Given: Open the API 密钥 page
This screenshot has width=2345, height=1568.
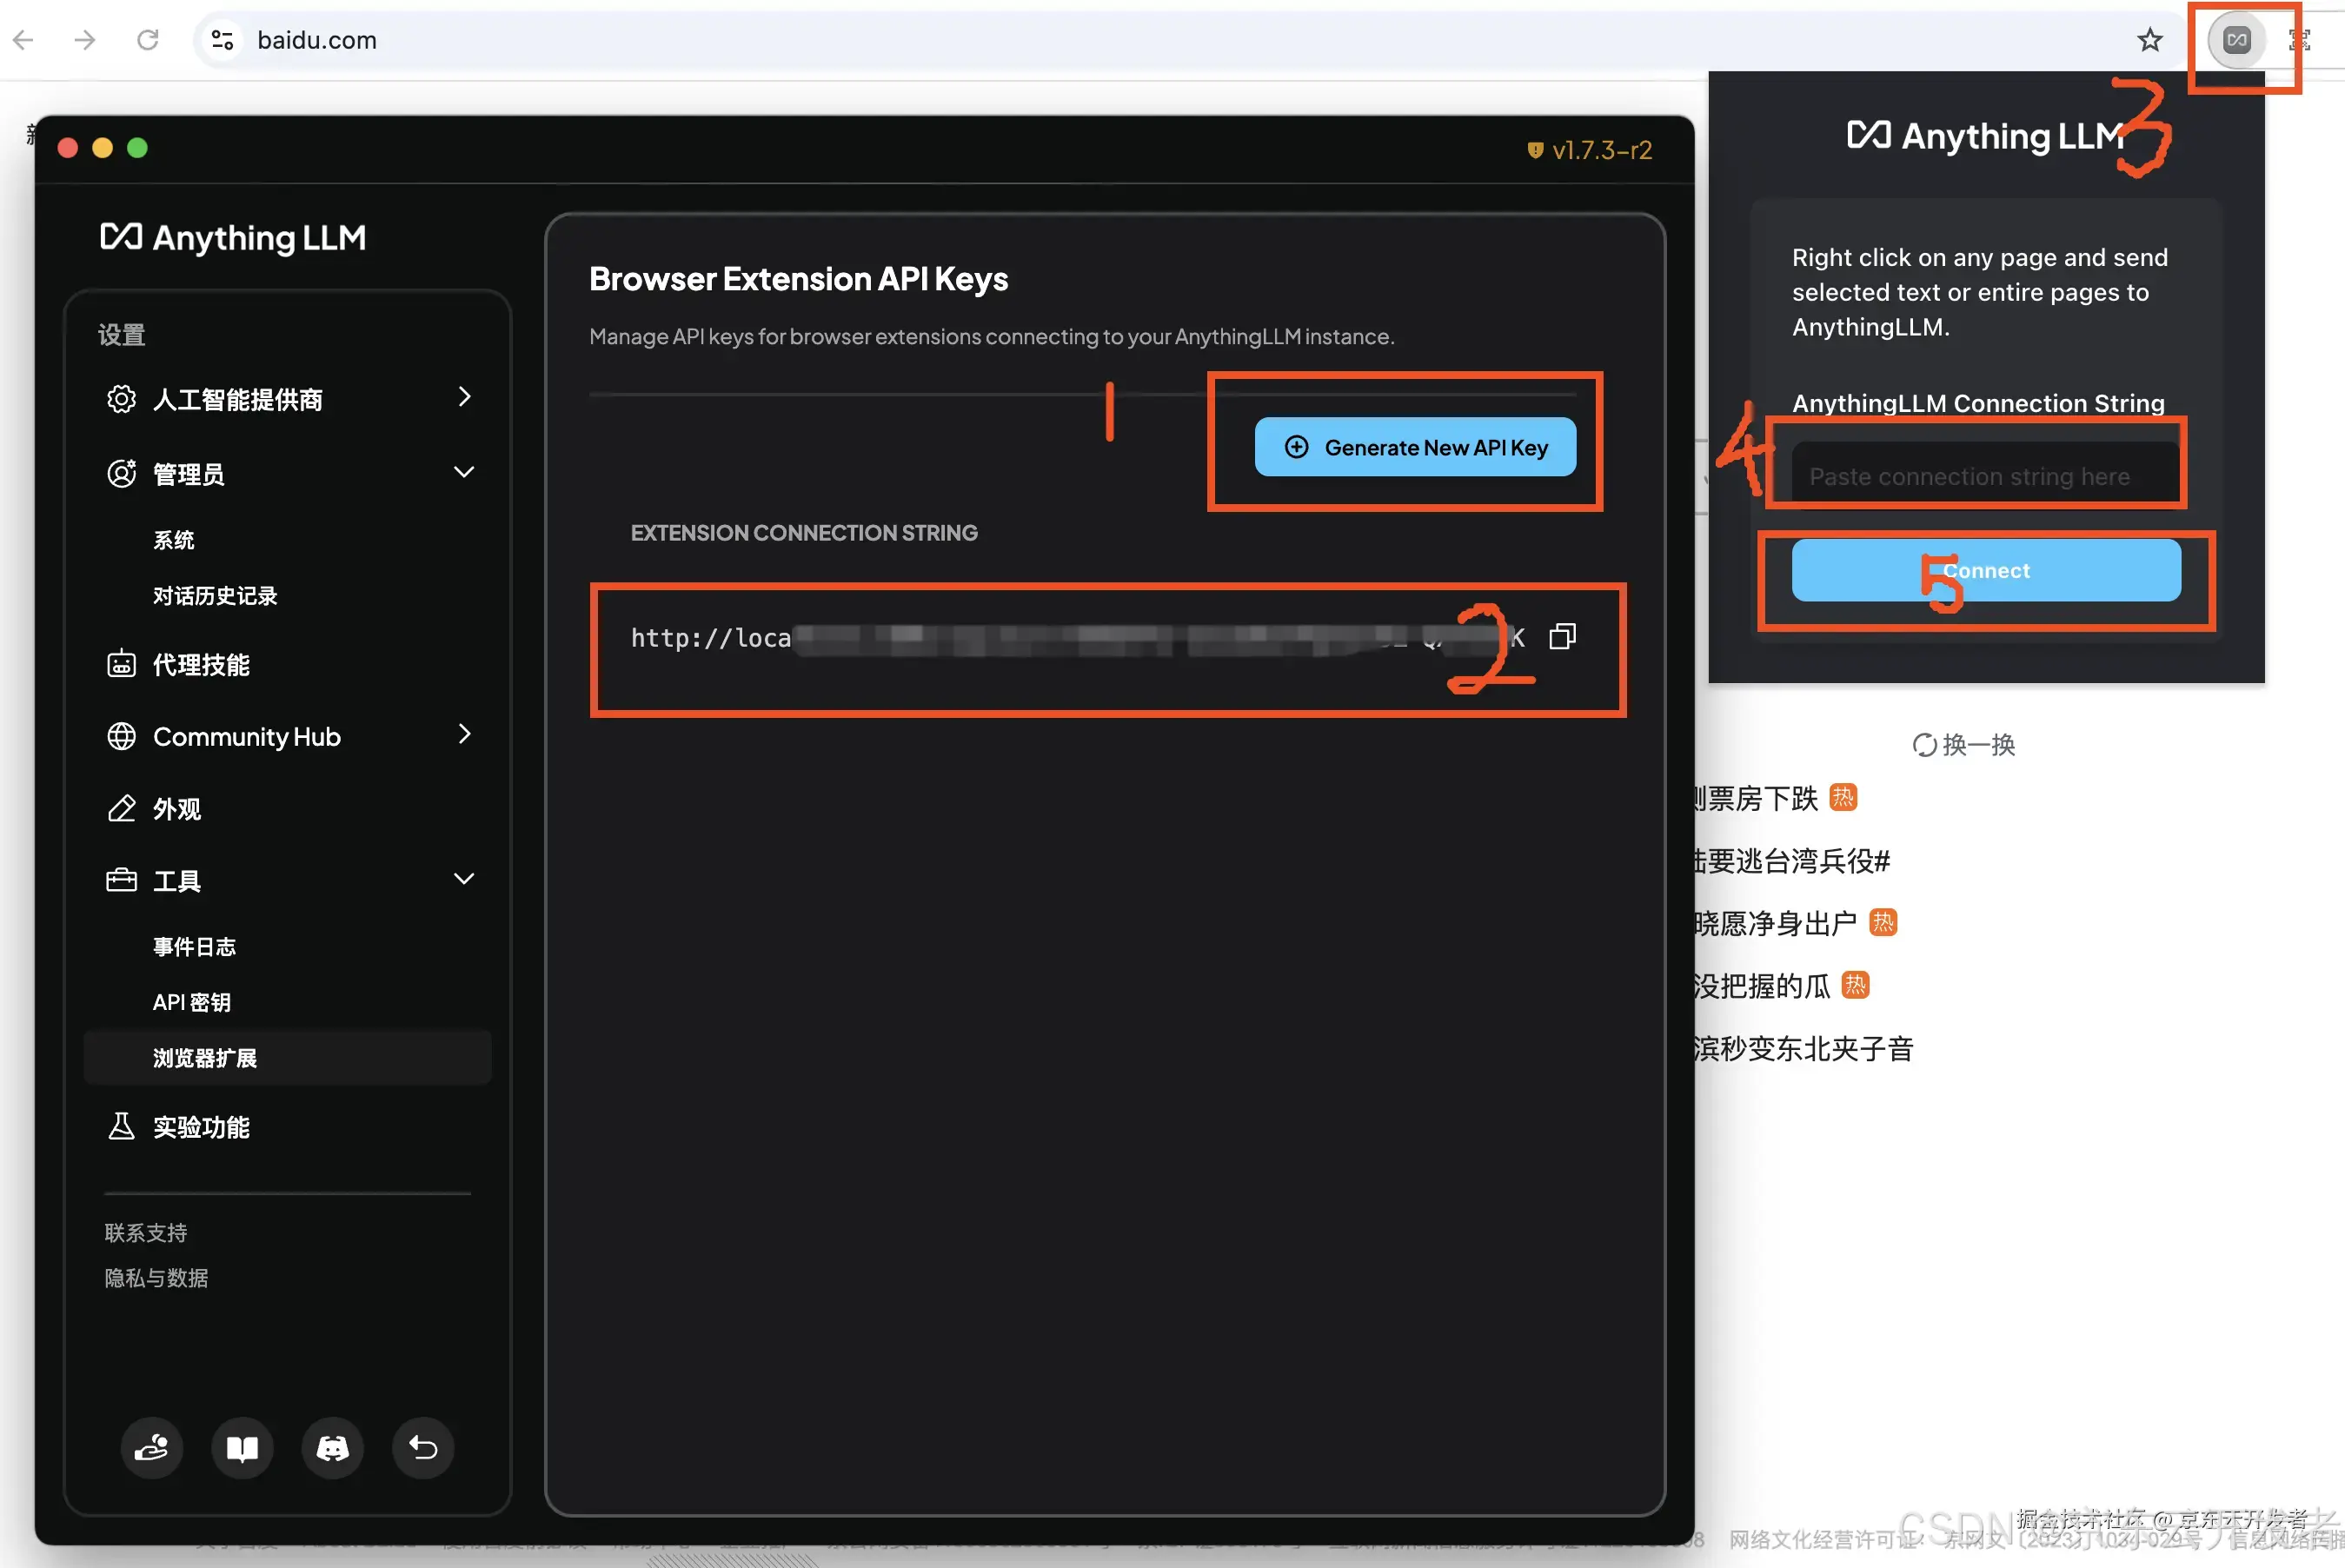Looking at the screenshot, I should tap(192, 1002).
